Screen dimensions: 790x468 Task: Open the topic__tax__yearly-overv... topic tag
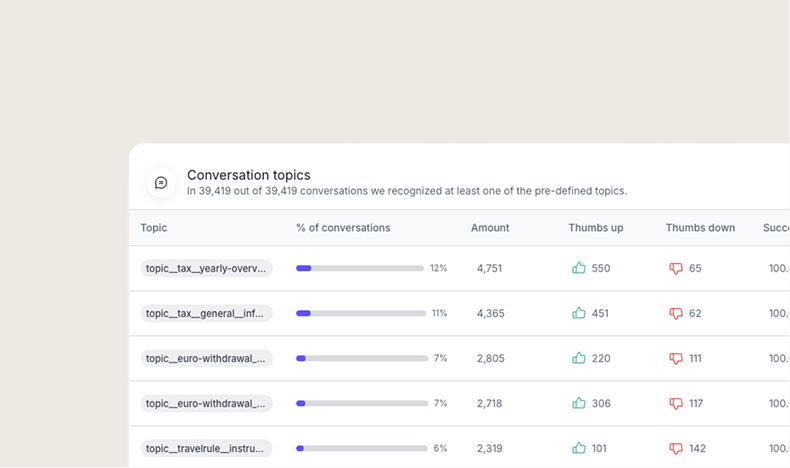pyautogui.click(x=206, y=268)
